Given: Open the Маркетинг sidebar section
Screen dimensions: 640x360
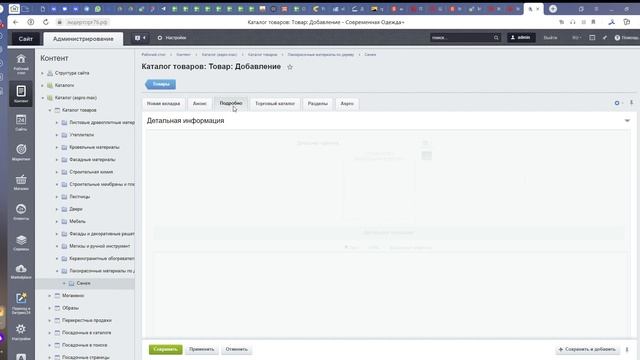Looking at the screenshot, I should tap(21, 152).
